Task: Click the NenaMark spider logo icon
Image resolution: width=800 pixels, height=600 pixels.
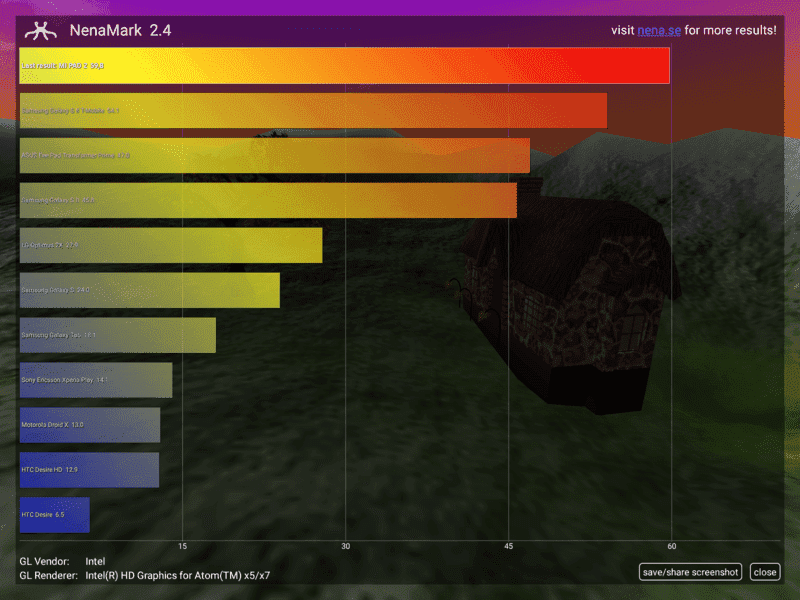Action: [x=41, y=31]
